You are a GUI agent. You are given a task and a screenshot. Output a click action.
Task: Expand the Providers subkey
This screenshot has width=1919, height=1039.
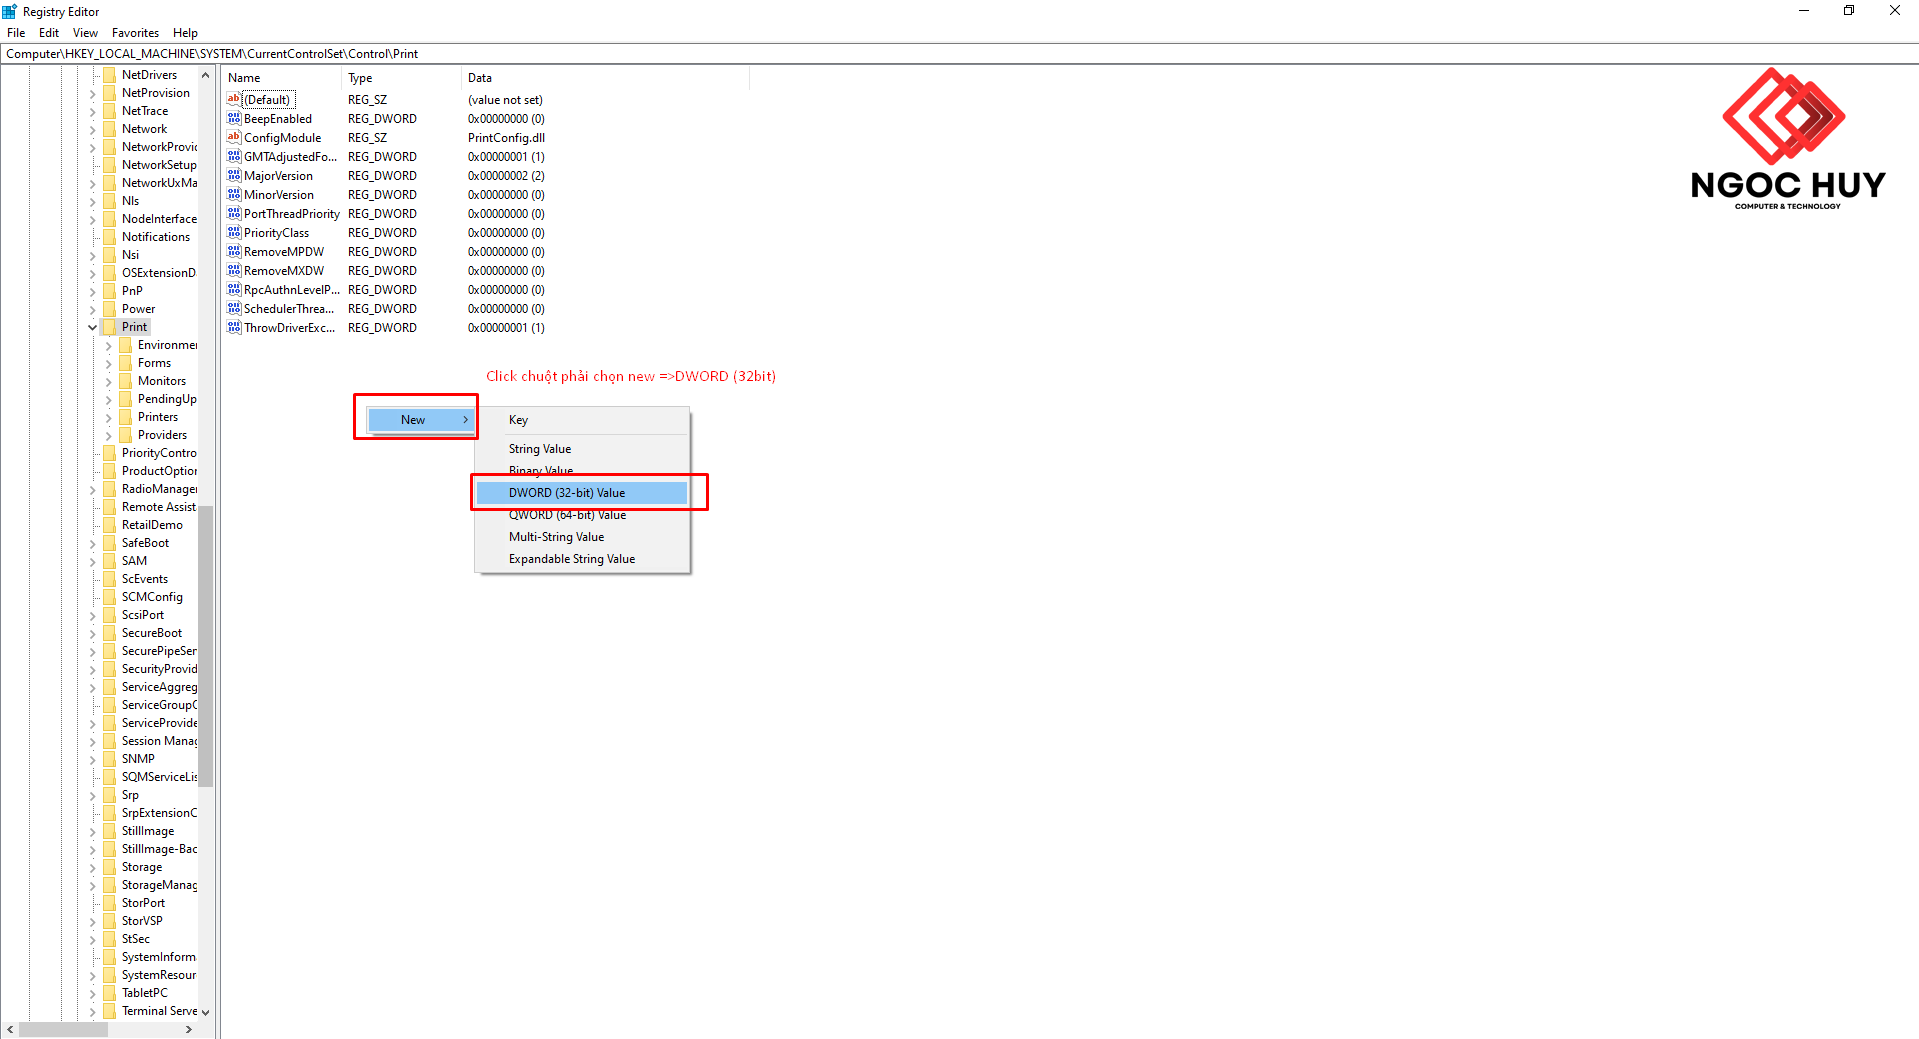point(109,436)
